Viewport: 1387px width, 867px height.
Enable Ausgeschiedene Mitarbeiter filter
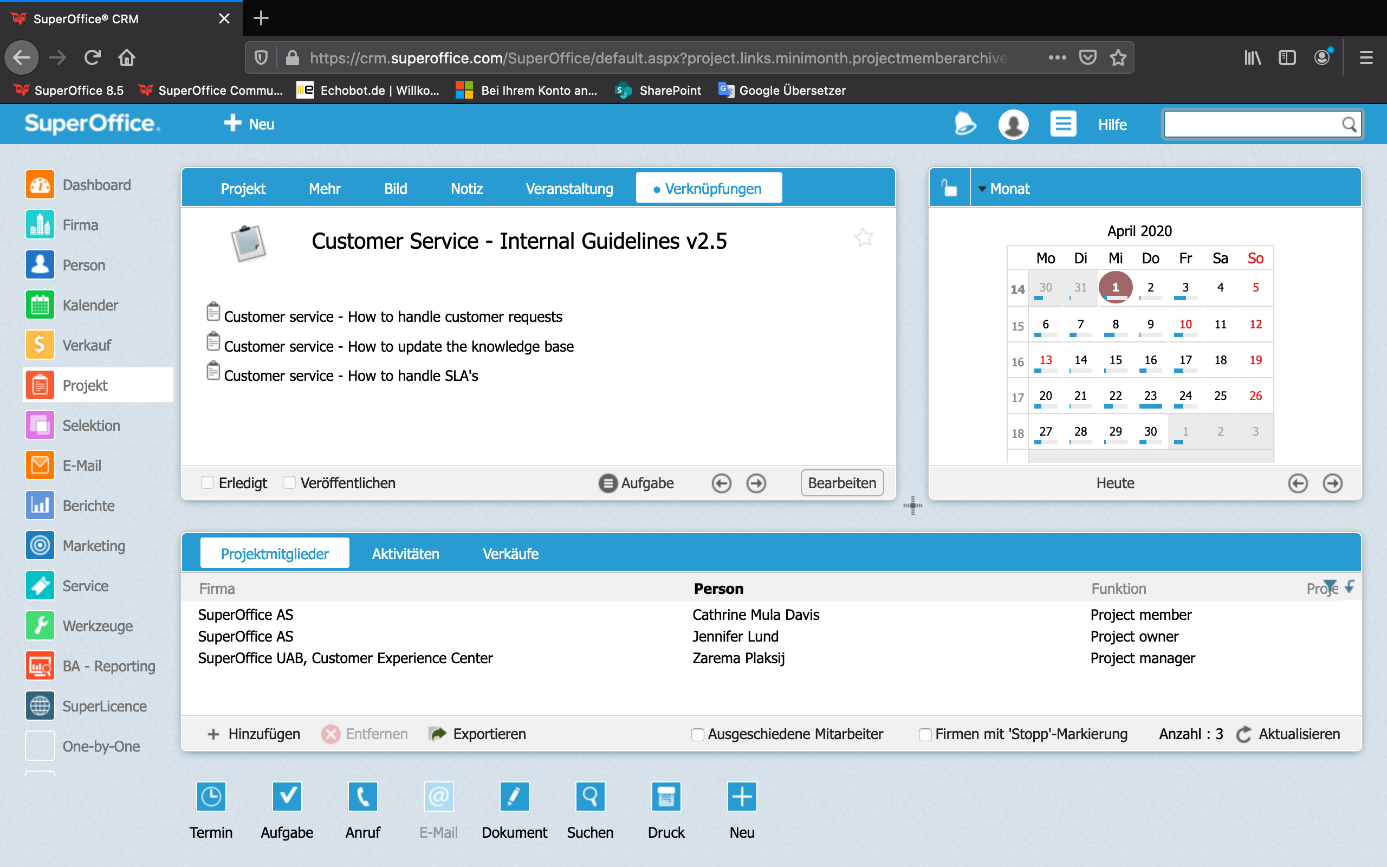(x=697, y=733)
